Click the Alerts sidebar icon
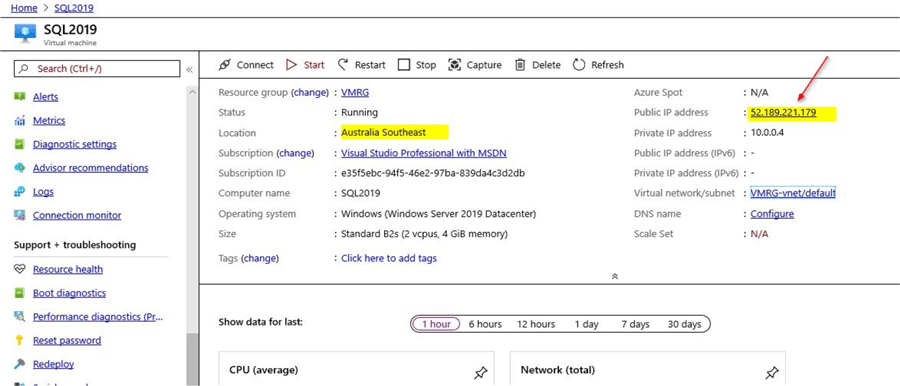The width and height of the screenshot is (900, 386). pyautogui.click(x=20, y=97)
